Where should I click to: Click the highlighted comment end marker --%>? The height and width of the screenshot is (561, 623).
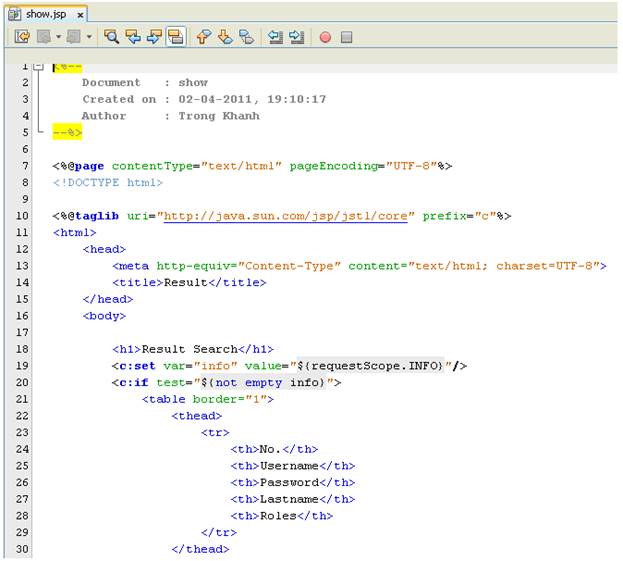click(x=67, y=132)
